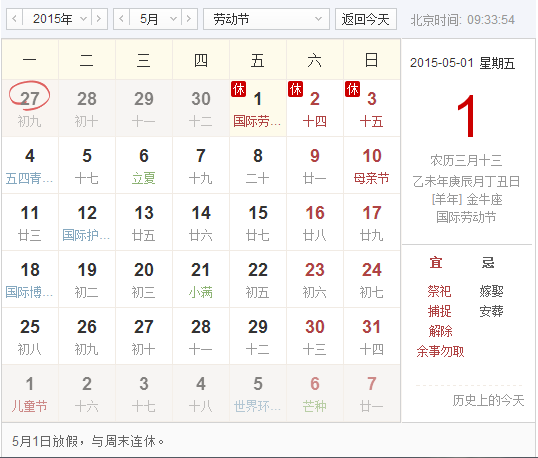The image size is (538, 458).
Task: Click the 休 holiday badge on May 3
Action: coord(352,89)
